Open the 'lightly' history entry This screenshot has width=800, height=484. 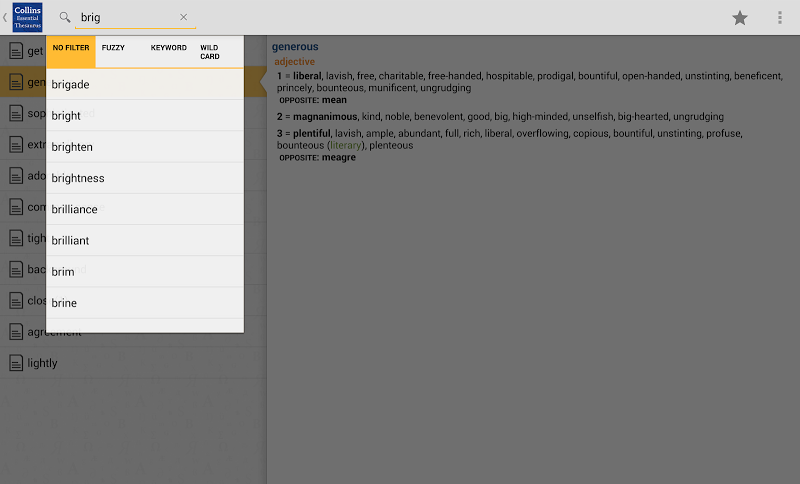click(x=133, y=363)
